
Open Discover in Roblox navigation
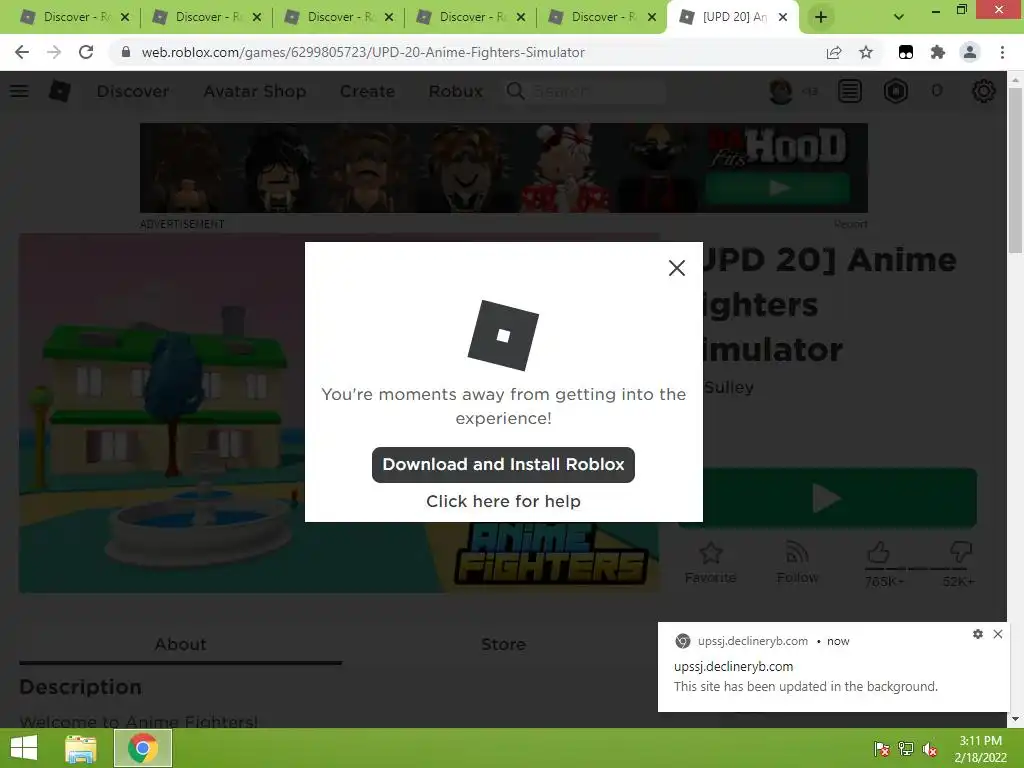pyautogui.click(x=133, y=91)
